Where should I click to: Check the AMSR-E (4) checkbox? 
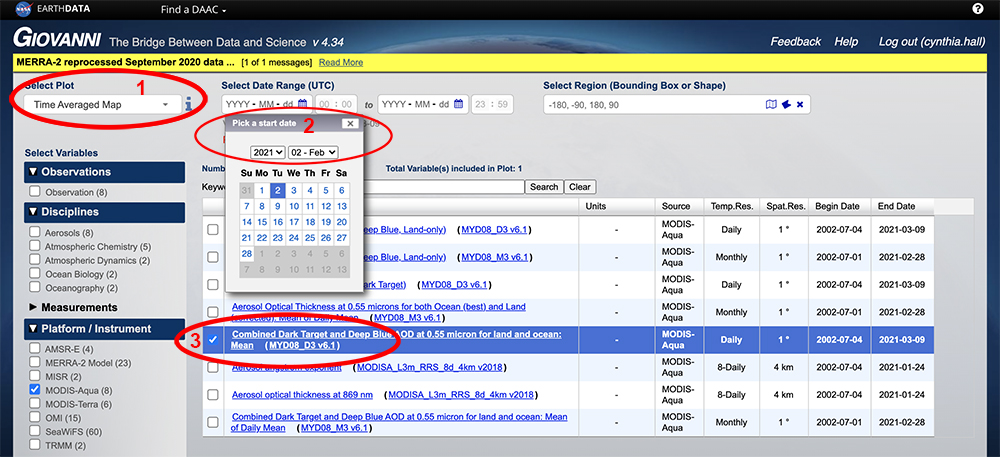34,349
